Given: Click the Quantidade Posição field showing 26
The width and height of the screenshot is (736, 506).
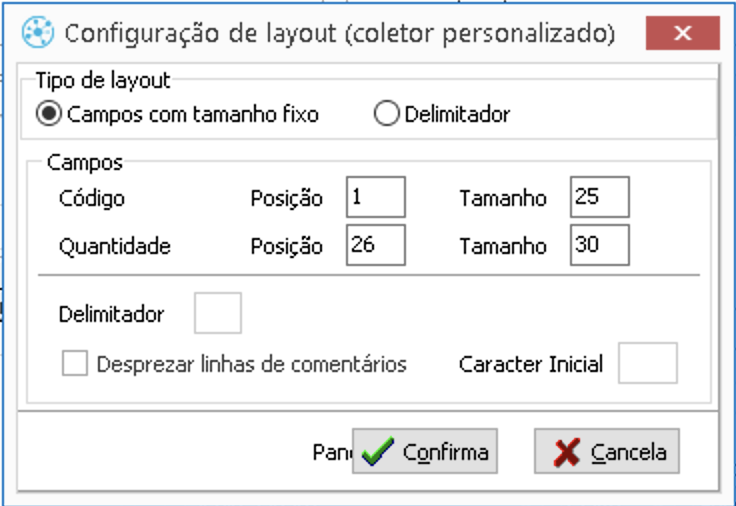Looking at the screenshot, I should pos(375,245).
